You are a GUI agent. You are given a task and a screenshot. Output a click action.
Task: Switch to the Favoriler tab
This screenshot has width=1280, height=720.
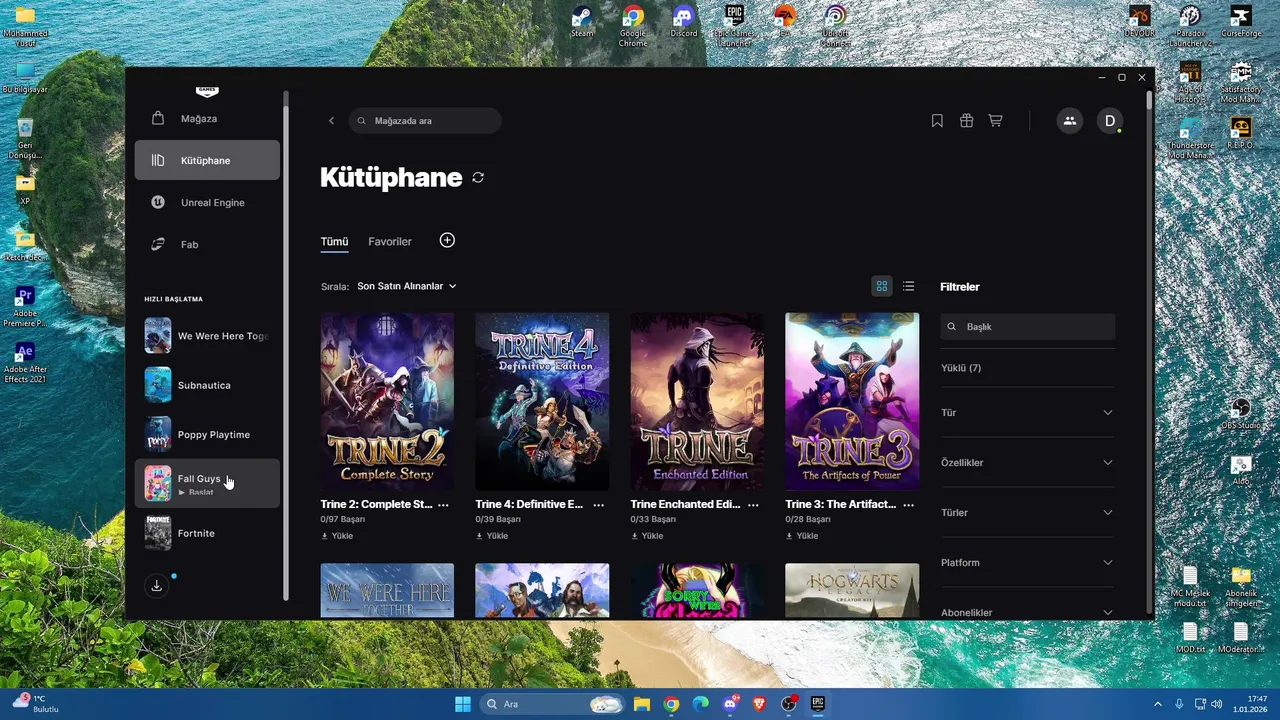390,241
